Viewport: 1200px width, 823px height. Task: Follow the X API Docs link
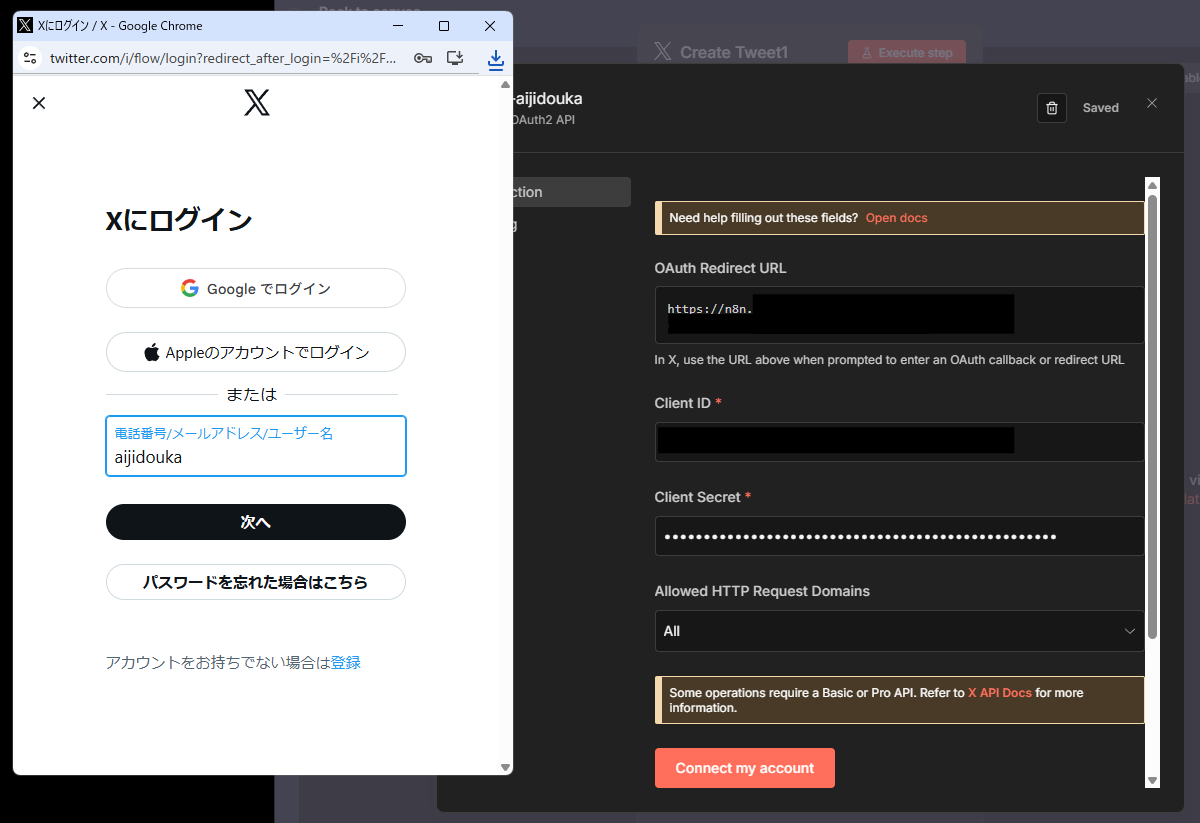tap(999, 693)
